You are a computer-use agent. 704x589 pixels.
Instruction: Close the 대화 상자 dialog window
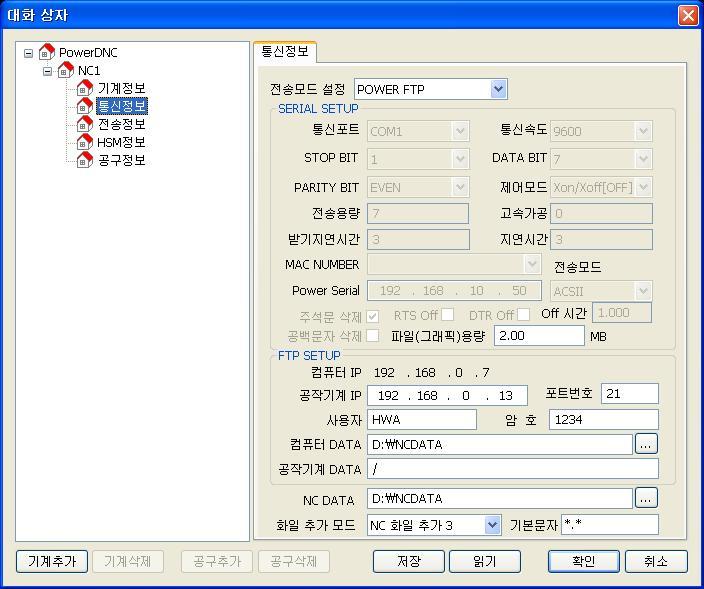coord(688,15)
